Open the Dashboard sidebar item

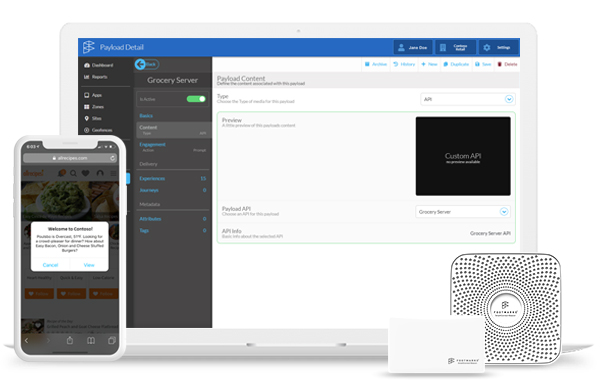pos(99,65)
